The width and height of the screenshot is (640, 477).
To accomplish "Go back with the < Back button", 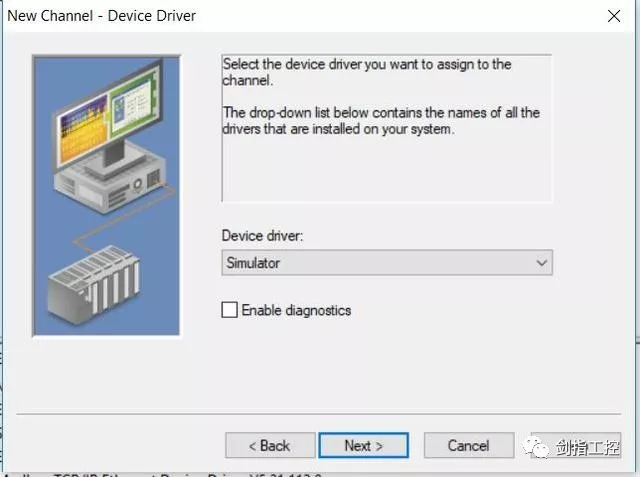I will click(269, 445).
